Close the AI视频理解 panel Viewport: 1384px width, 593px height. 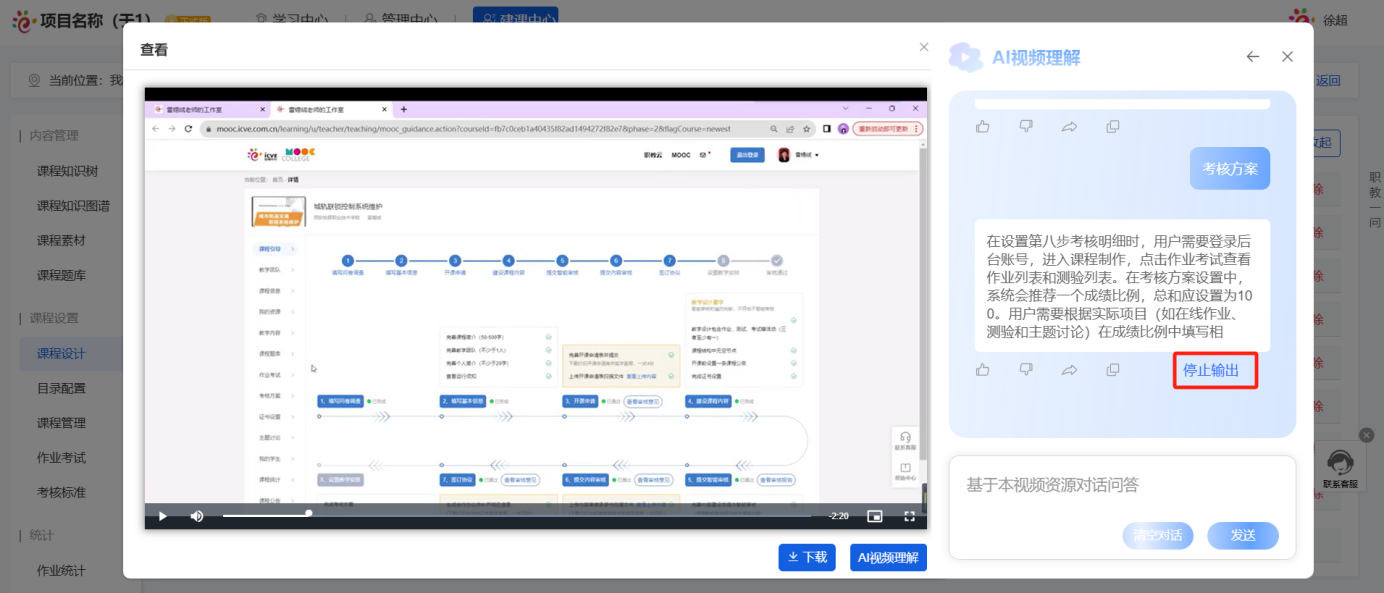click(1287, 57)
